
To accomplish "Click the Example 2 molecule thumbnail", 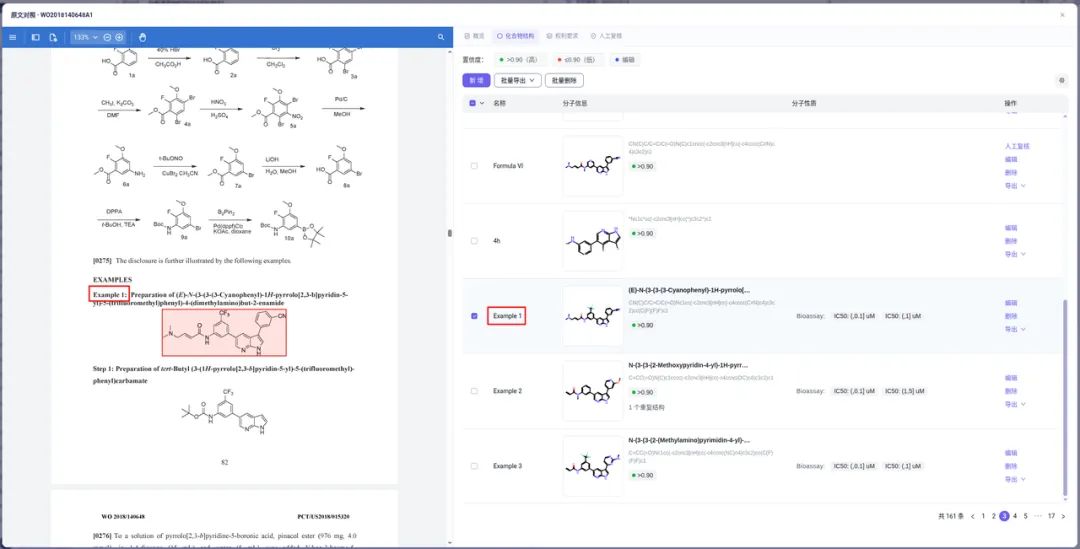I will click(x=592, y=391).
